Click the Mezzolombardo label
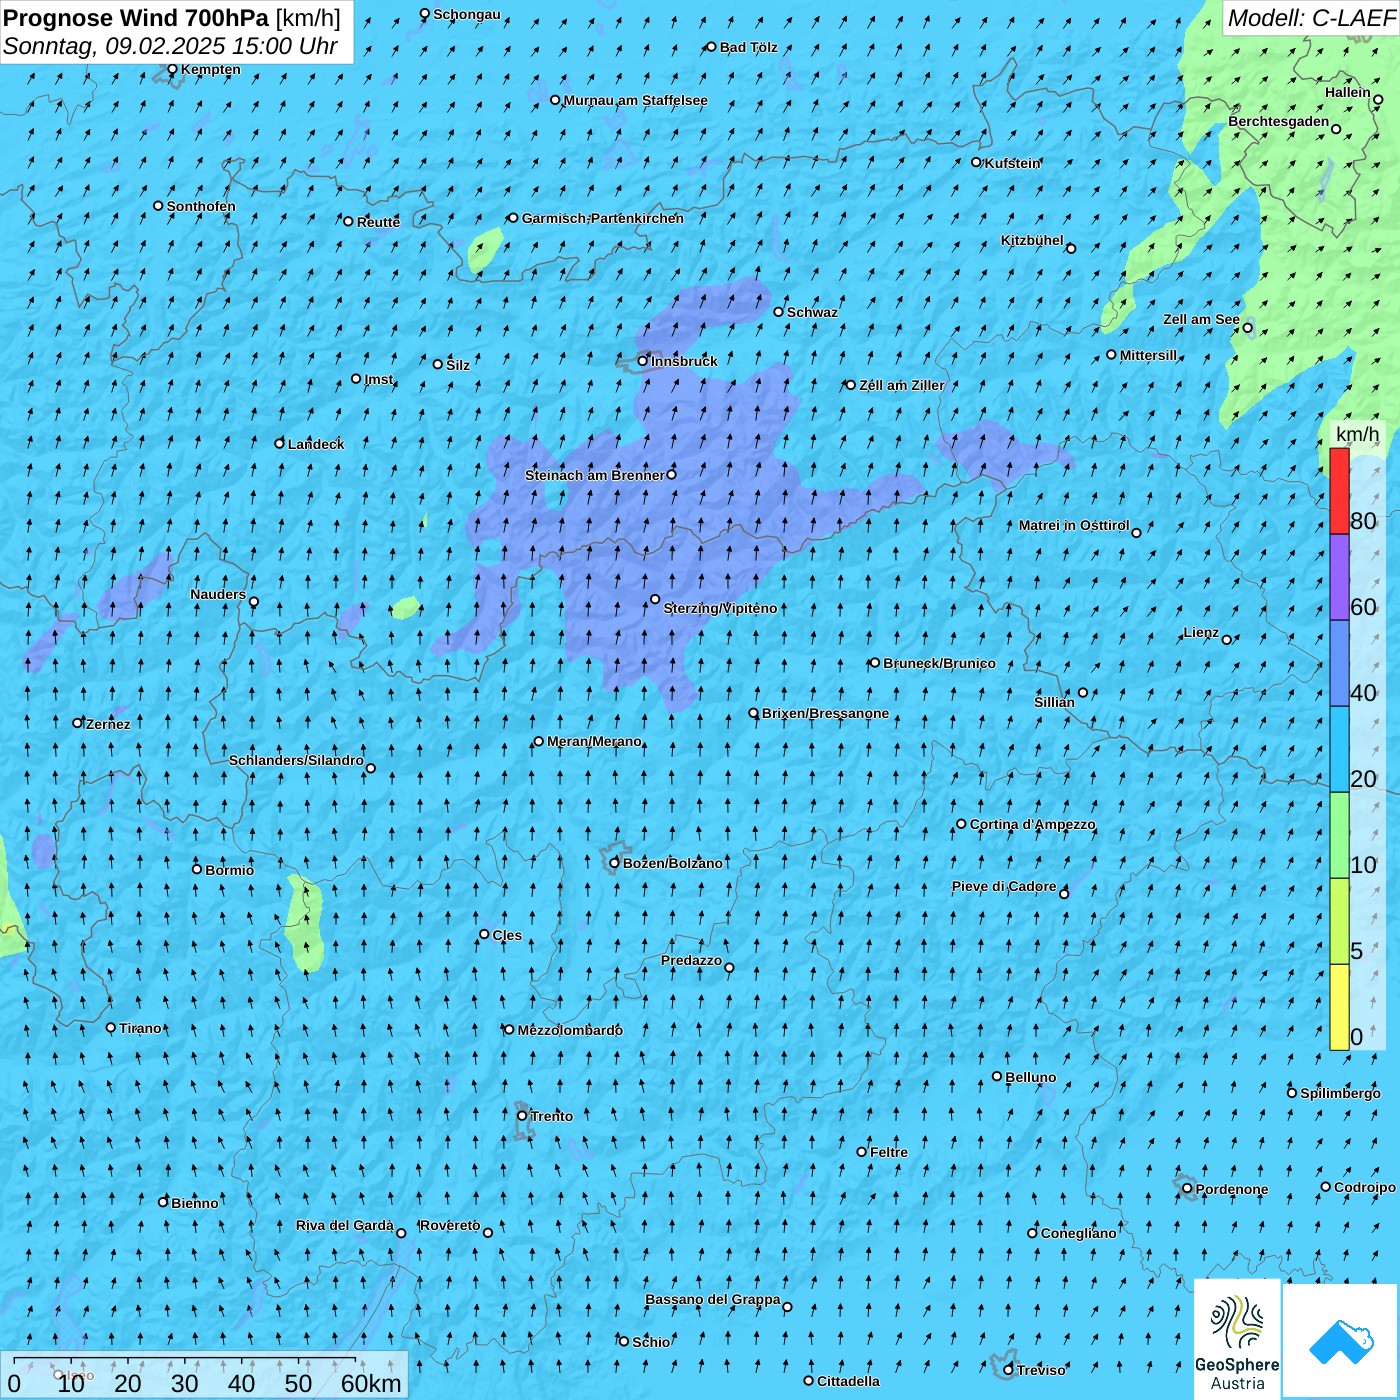The image size is (1400, 1400). 570,1030
